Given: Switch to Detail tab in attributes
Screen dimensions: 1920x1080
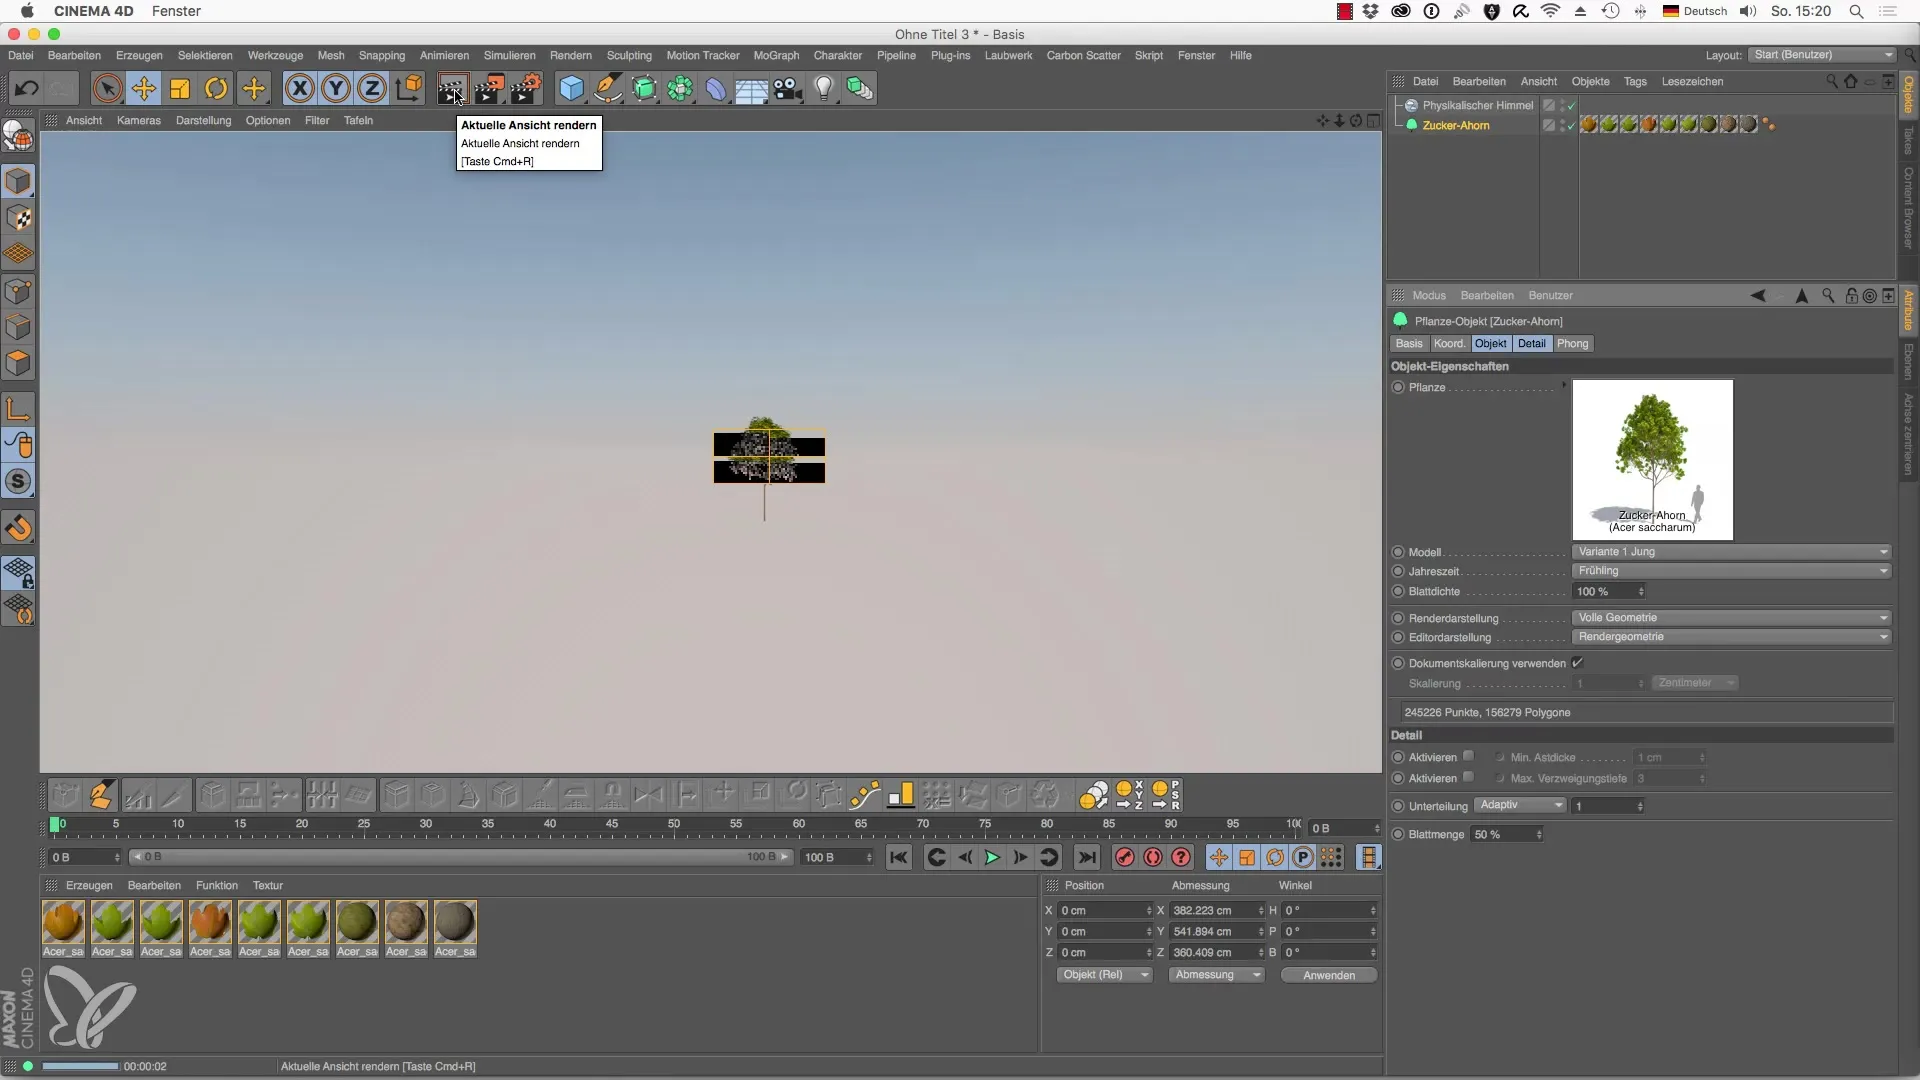Looking at the screenshot, I should click(1531, 343).
